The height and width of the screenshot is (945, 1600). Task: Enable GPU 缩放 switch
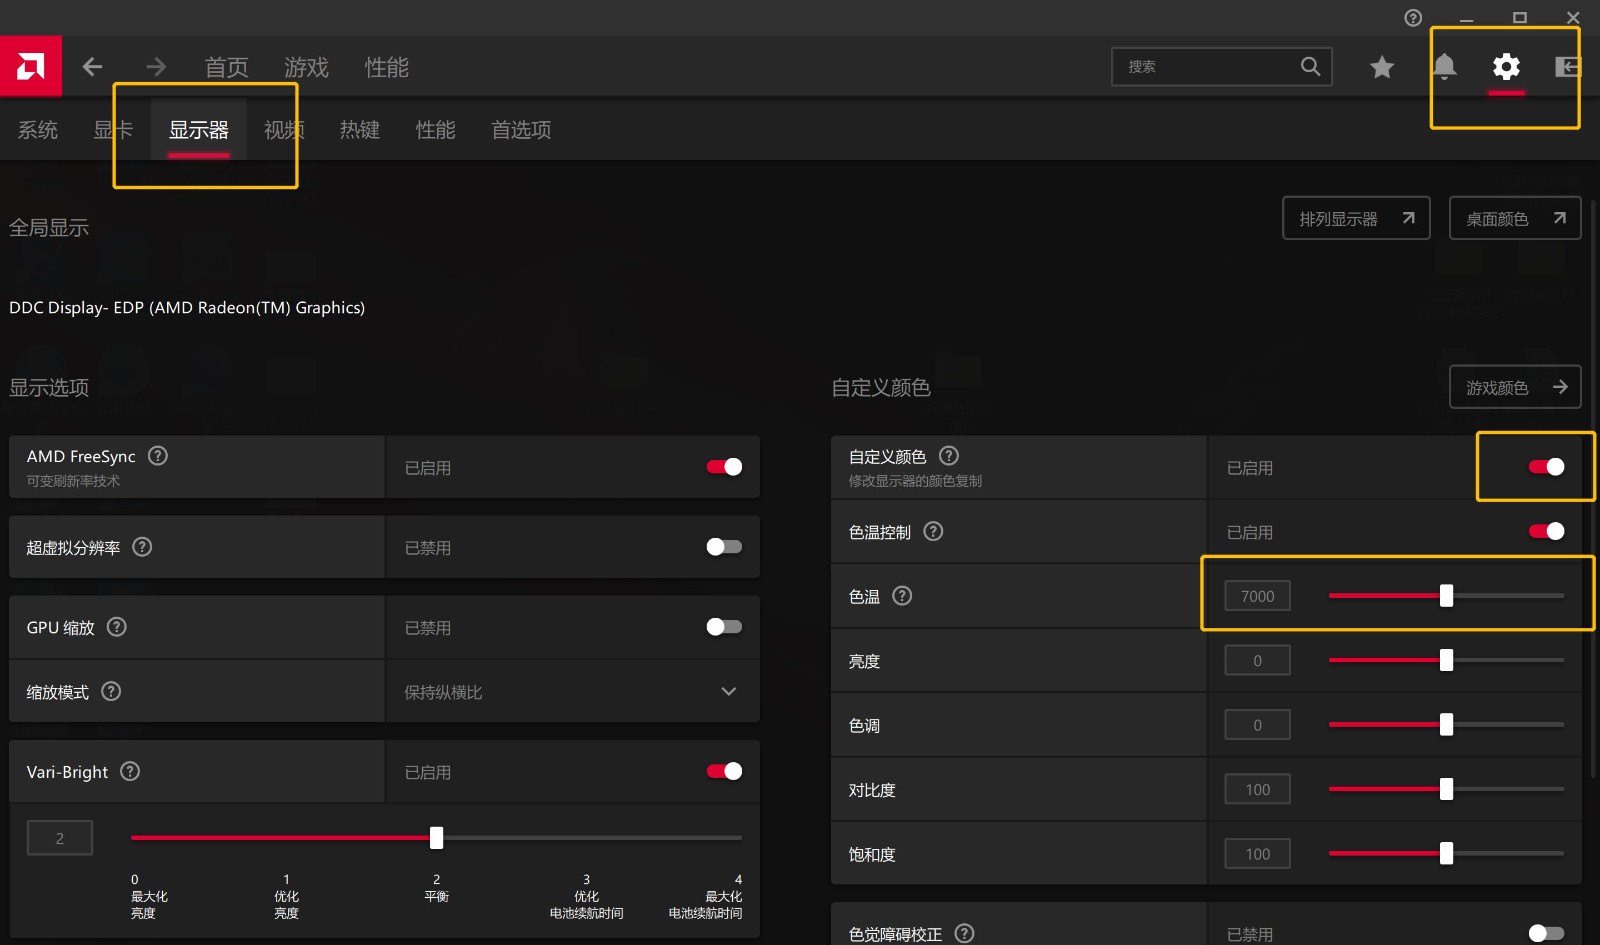[x=724, y=627]
